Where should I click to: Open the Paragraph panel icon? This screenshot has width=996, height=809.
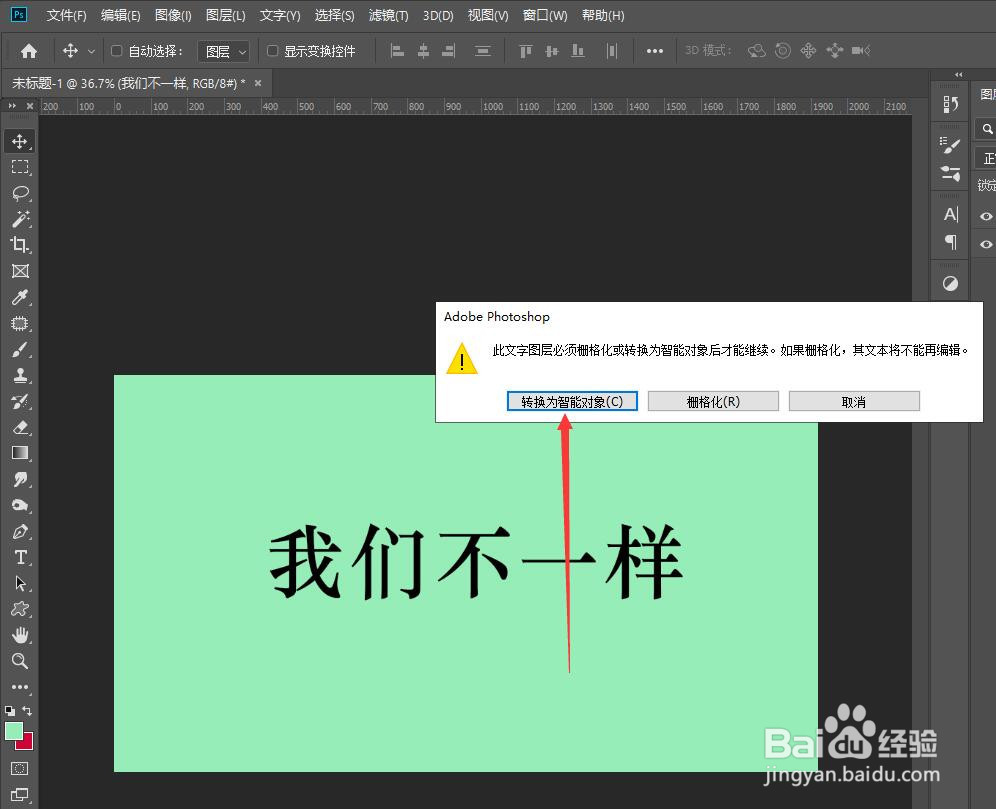[949, 242]
